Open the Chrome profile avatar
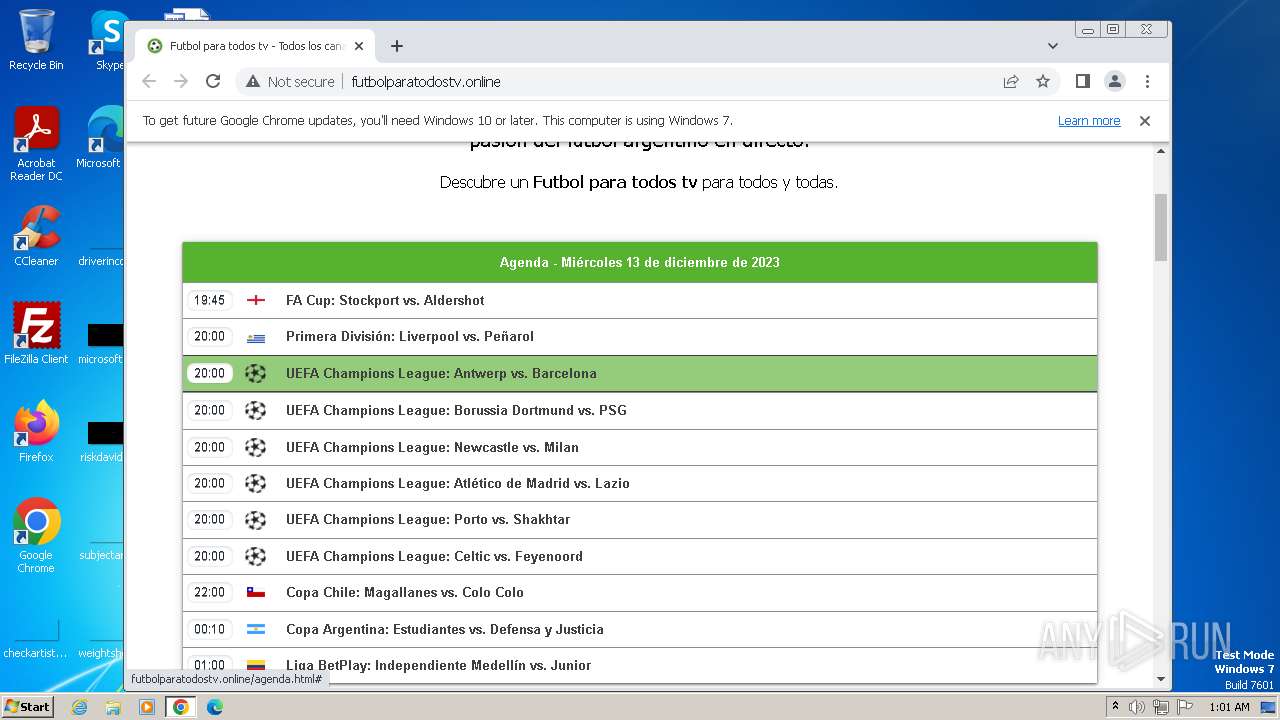1280x720 pixels. (x=1115, y=81)
